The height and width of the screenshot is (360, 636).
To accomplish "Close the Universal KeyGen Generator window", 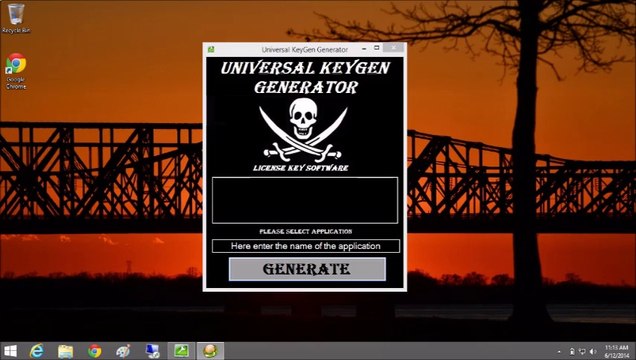I will point(393,48).
